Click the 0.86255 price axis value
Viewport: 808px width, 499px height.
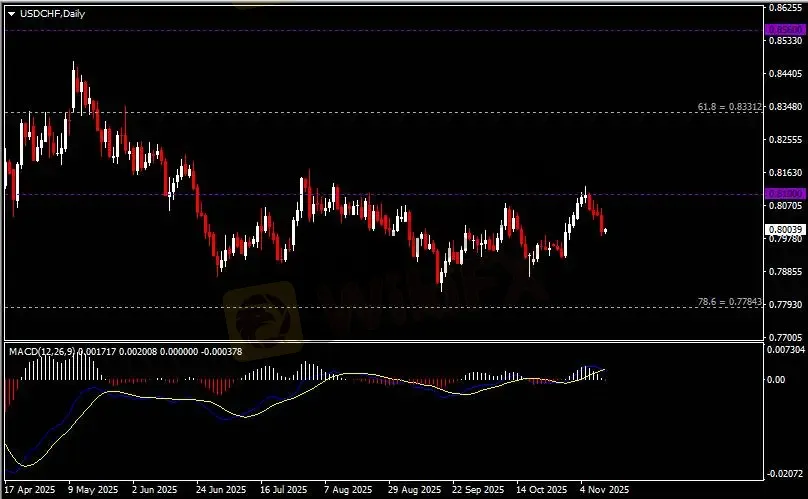[785, 8]
